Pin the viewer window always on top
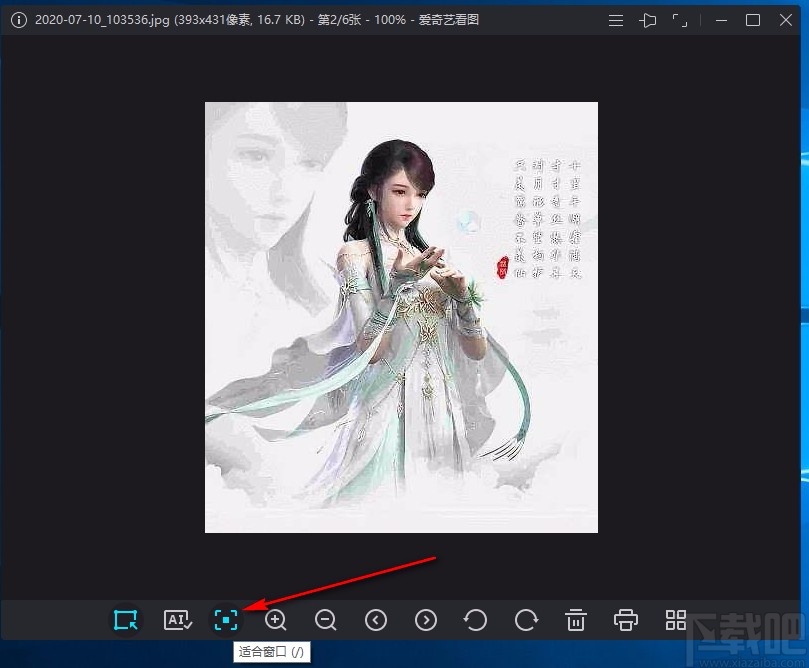Viewport: 809px width, 668px height. (648, 19)
